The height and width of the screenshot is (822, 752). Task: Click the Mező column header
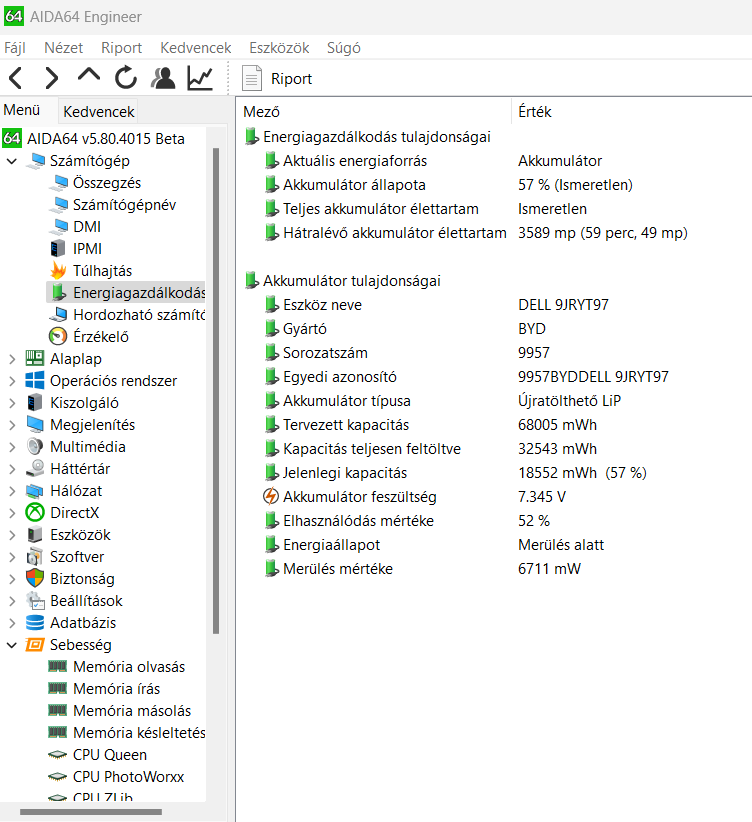click(262, 112)
